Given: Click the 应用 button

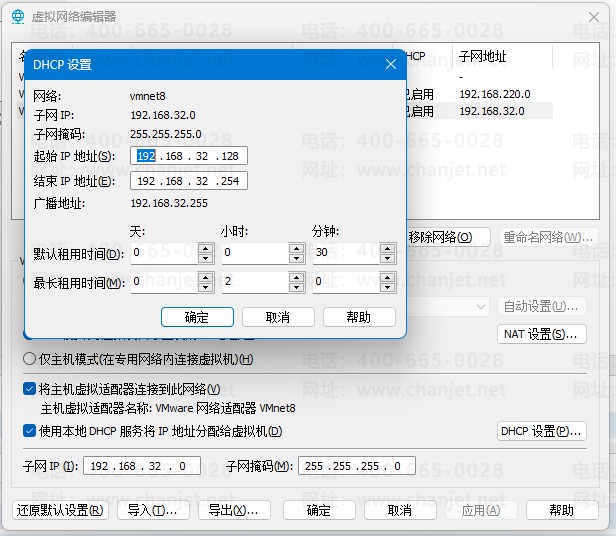Looking at the screenshot, I should pos(481,510).
